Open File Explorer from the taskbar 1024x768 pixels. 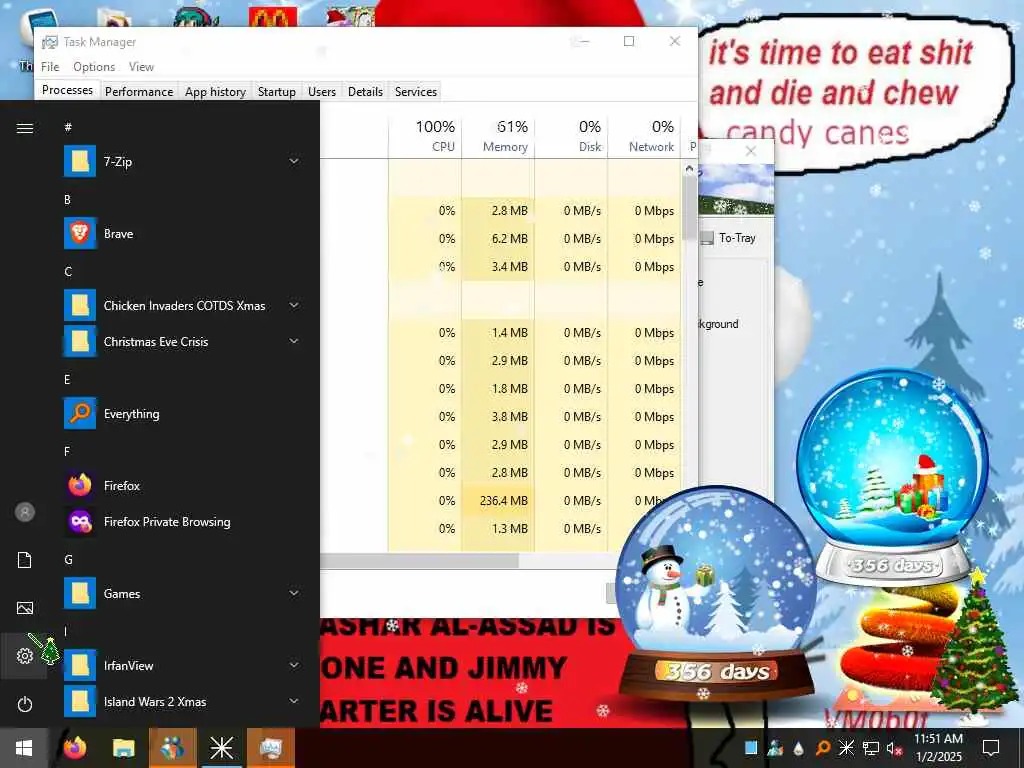click(x=123, y=748)
